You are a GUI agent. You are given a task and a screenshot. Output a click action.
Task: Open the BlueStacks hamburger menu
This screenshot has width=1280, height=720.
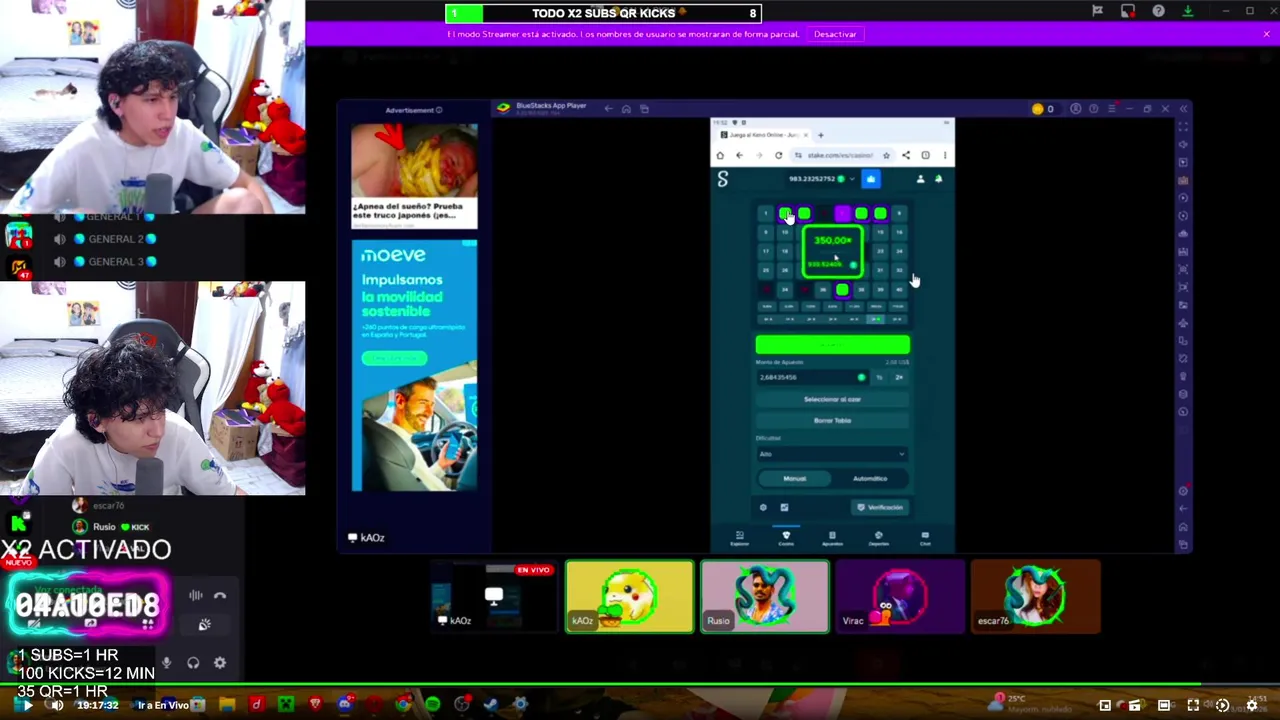1111,109
